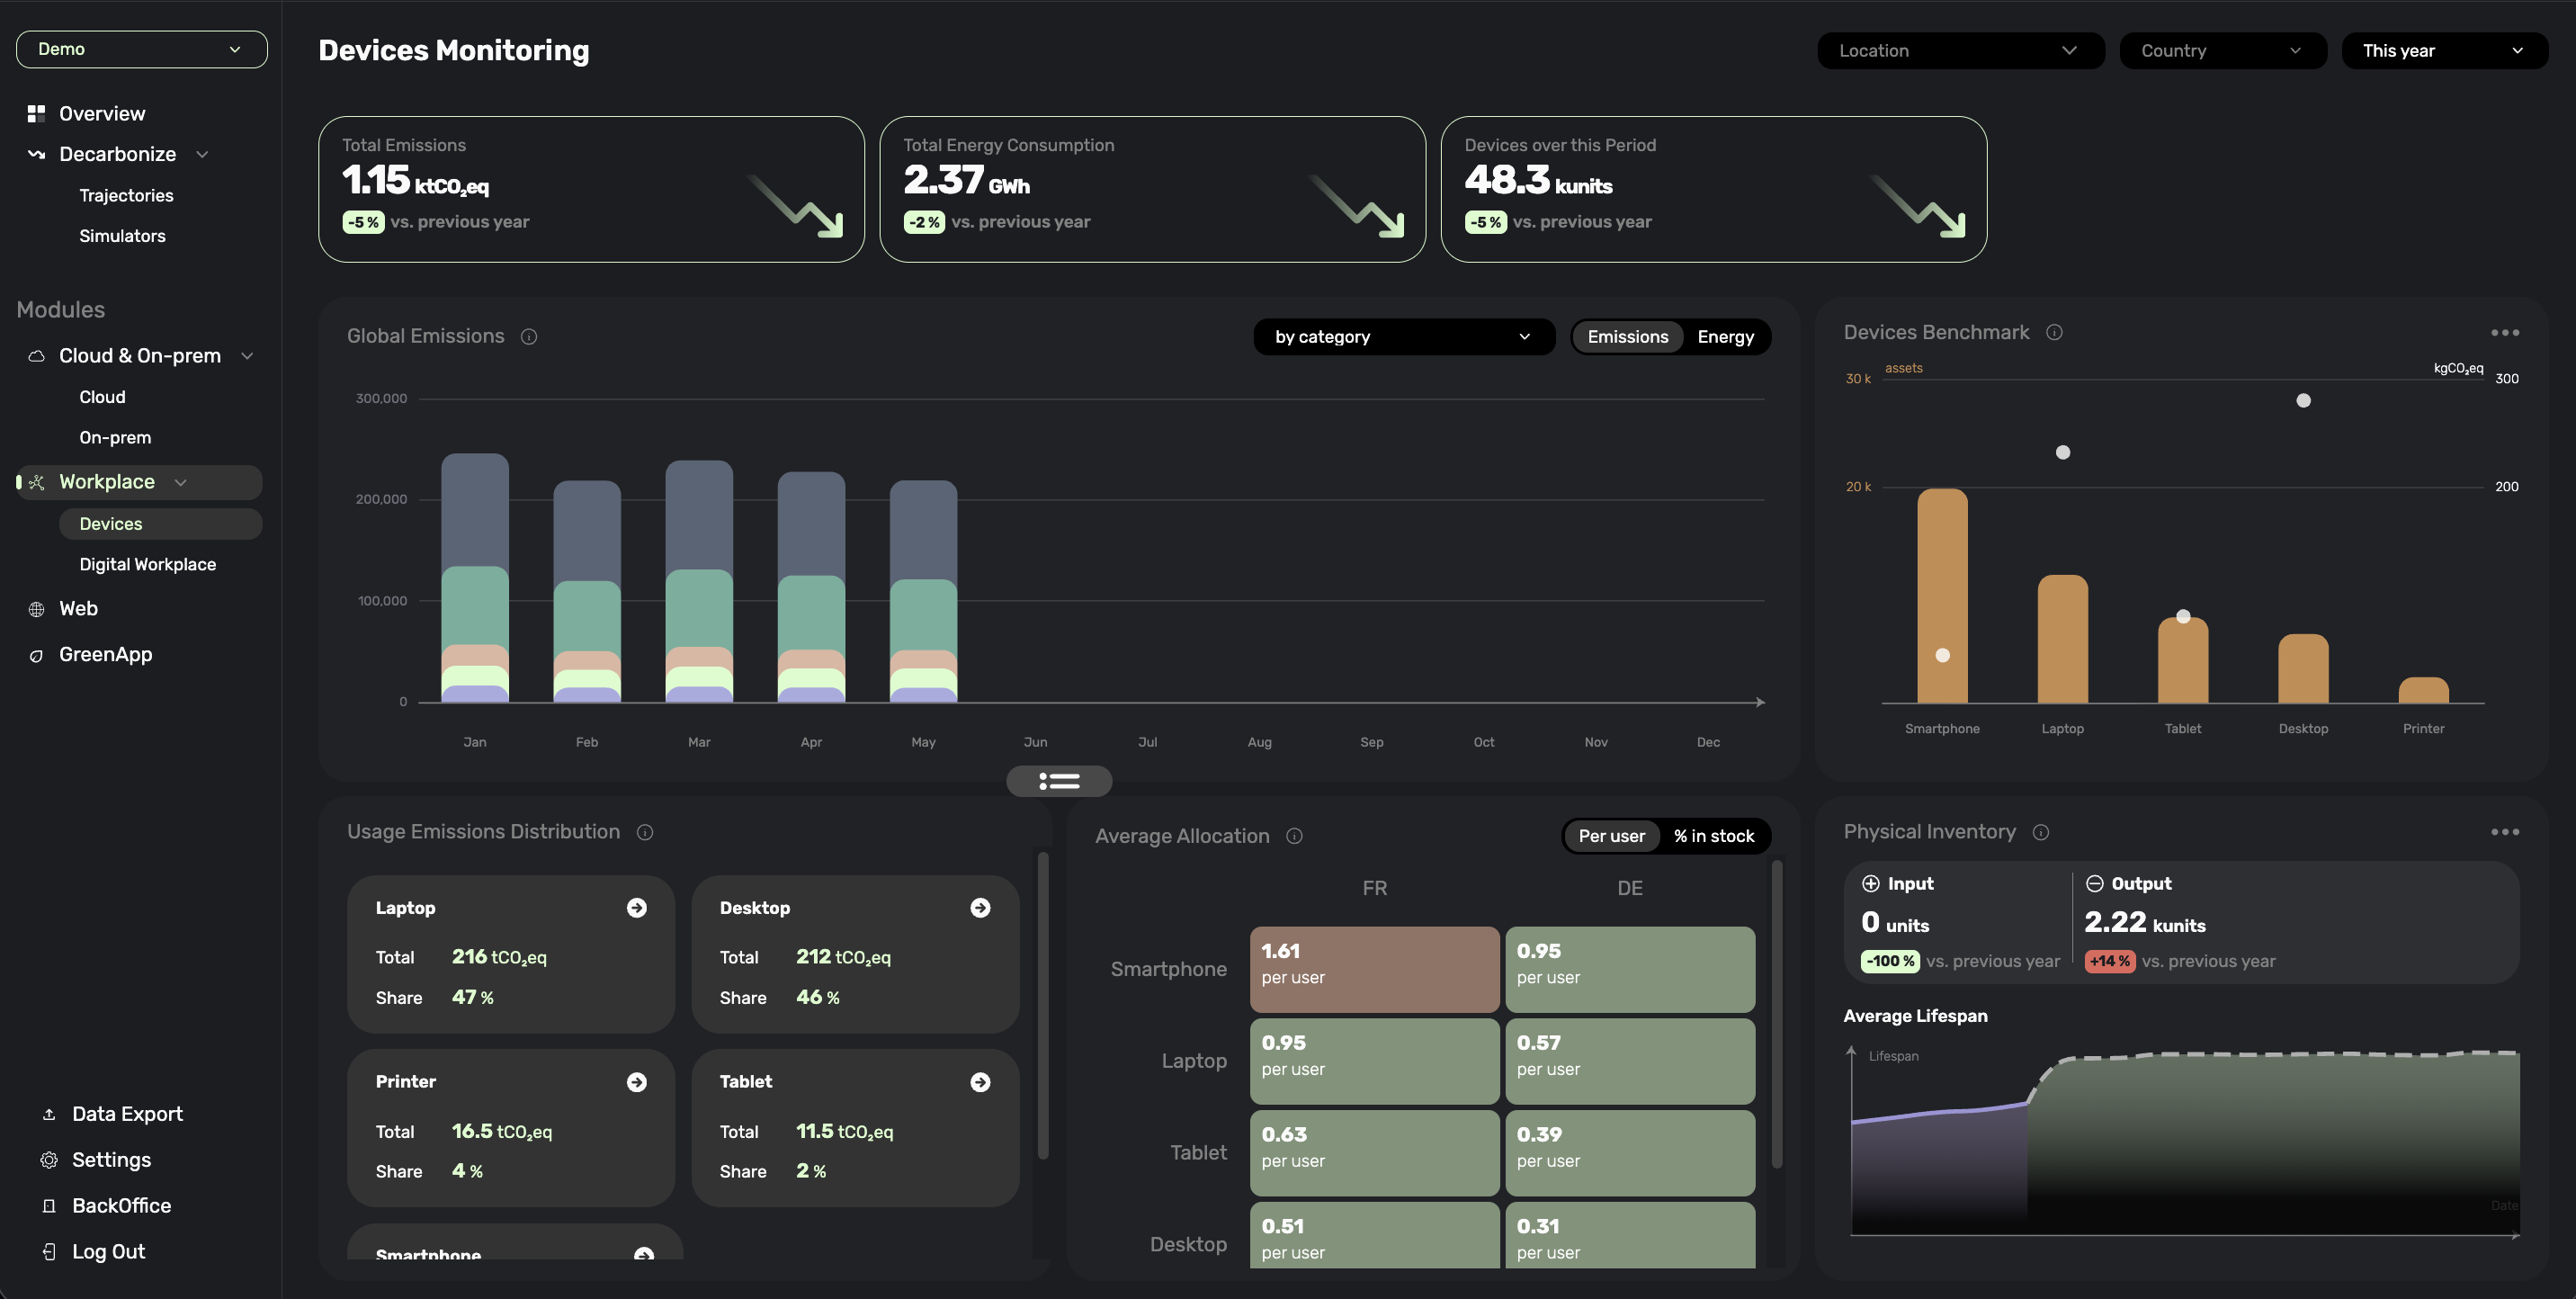2576x1299 pixels.
Task: Switch chart to Energy view
Action: (x=1726, y=337)
